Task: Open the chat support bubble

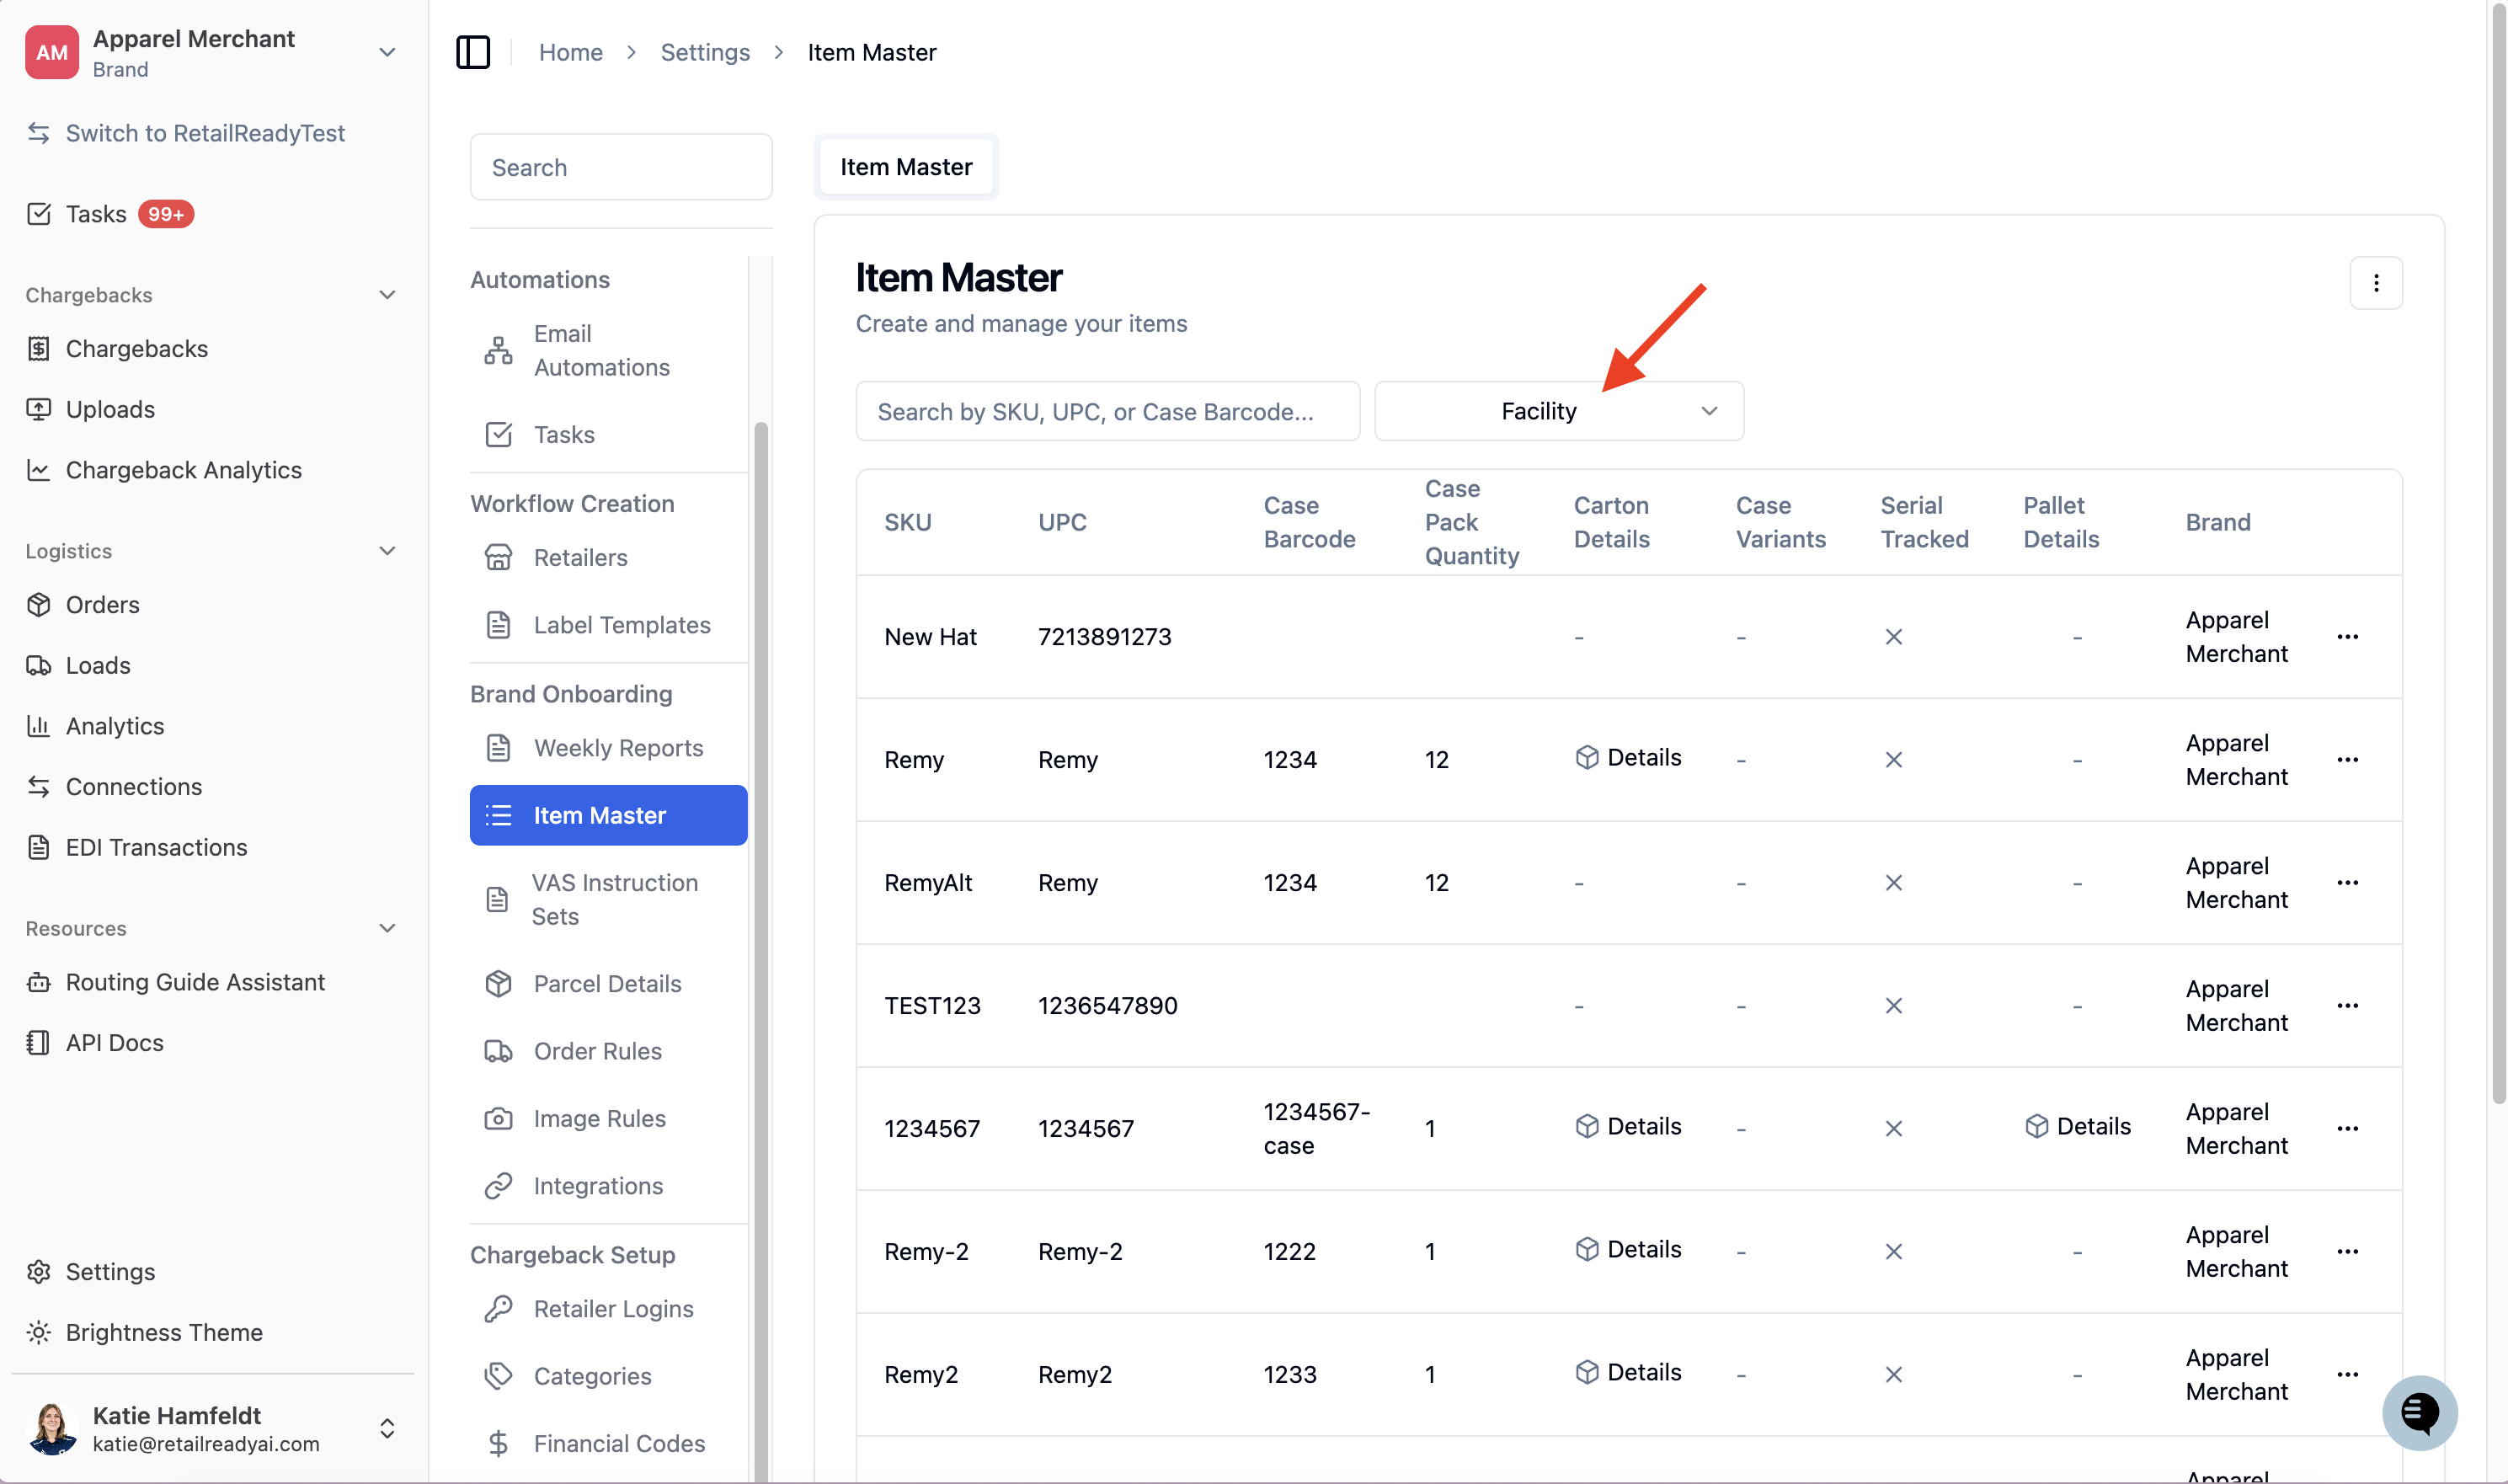Action: click(x=2419, y=1412)
